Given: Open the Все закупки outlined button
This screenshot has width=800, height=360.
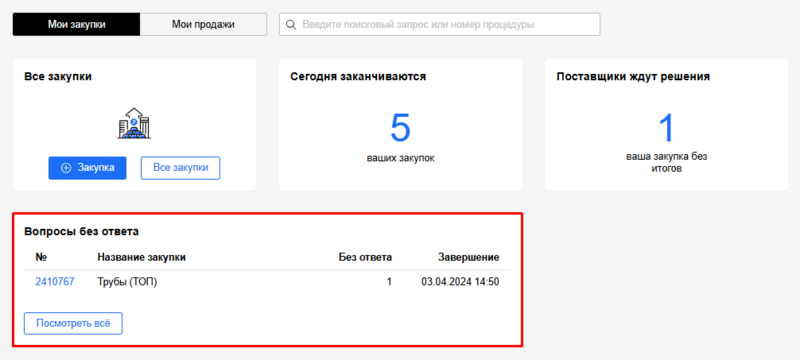Looking at the screenshot, I should pos(180,168).
